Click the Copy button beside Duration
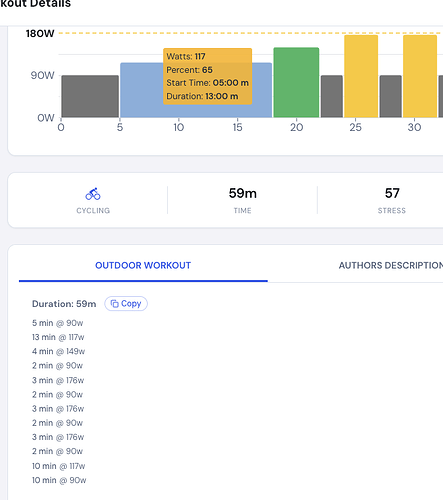Image resolution: width=443 pixels, height=500 pixels. [x=126, y=304]
